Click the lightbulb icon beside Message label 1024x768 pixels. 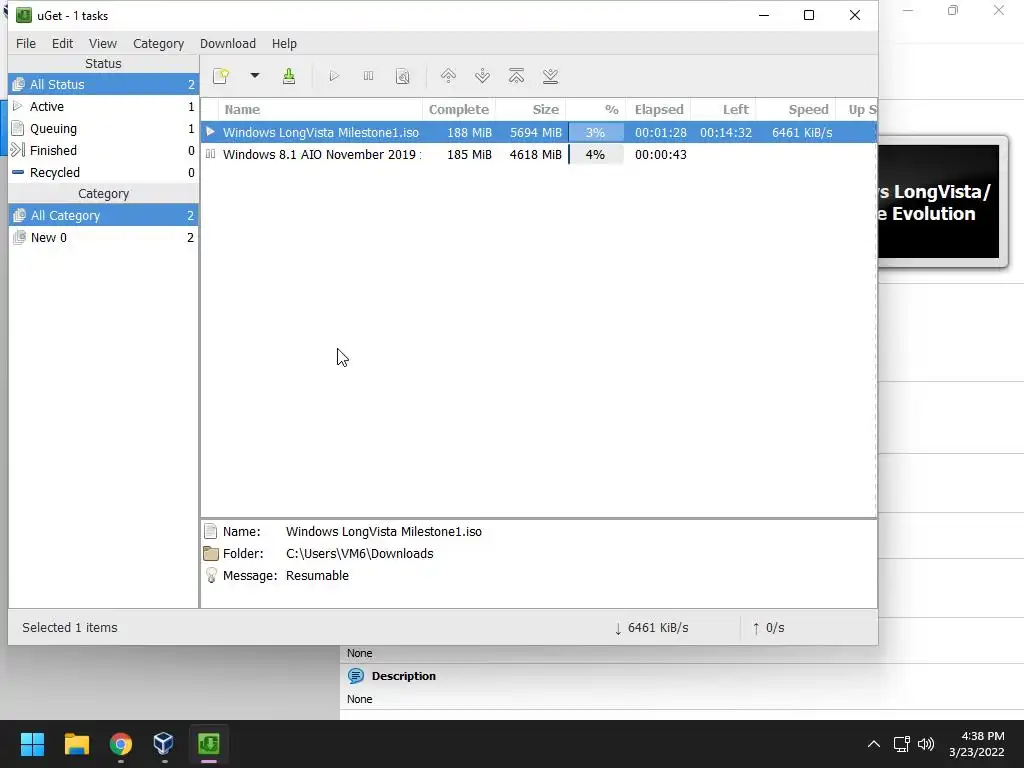[211, 575]
